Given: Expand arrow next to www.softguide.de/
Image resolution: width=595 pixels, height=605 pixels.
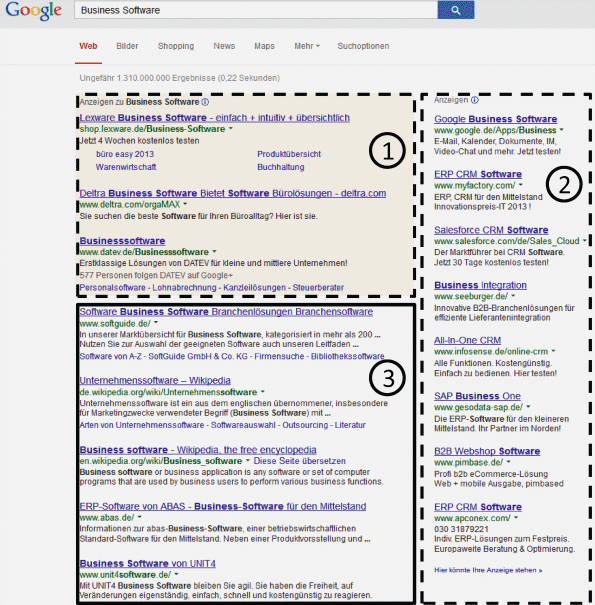Looking at the screenshot, I should pyautogui.click(x=156, y=323).
